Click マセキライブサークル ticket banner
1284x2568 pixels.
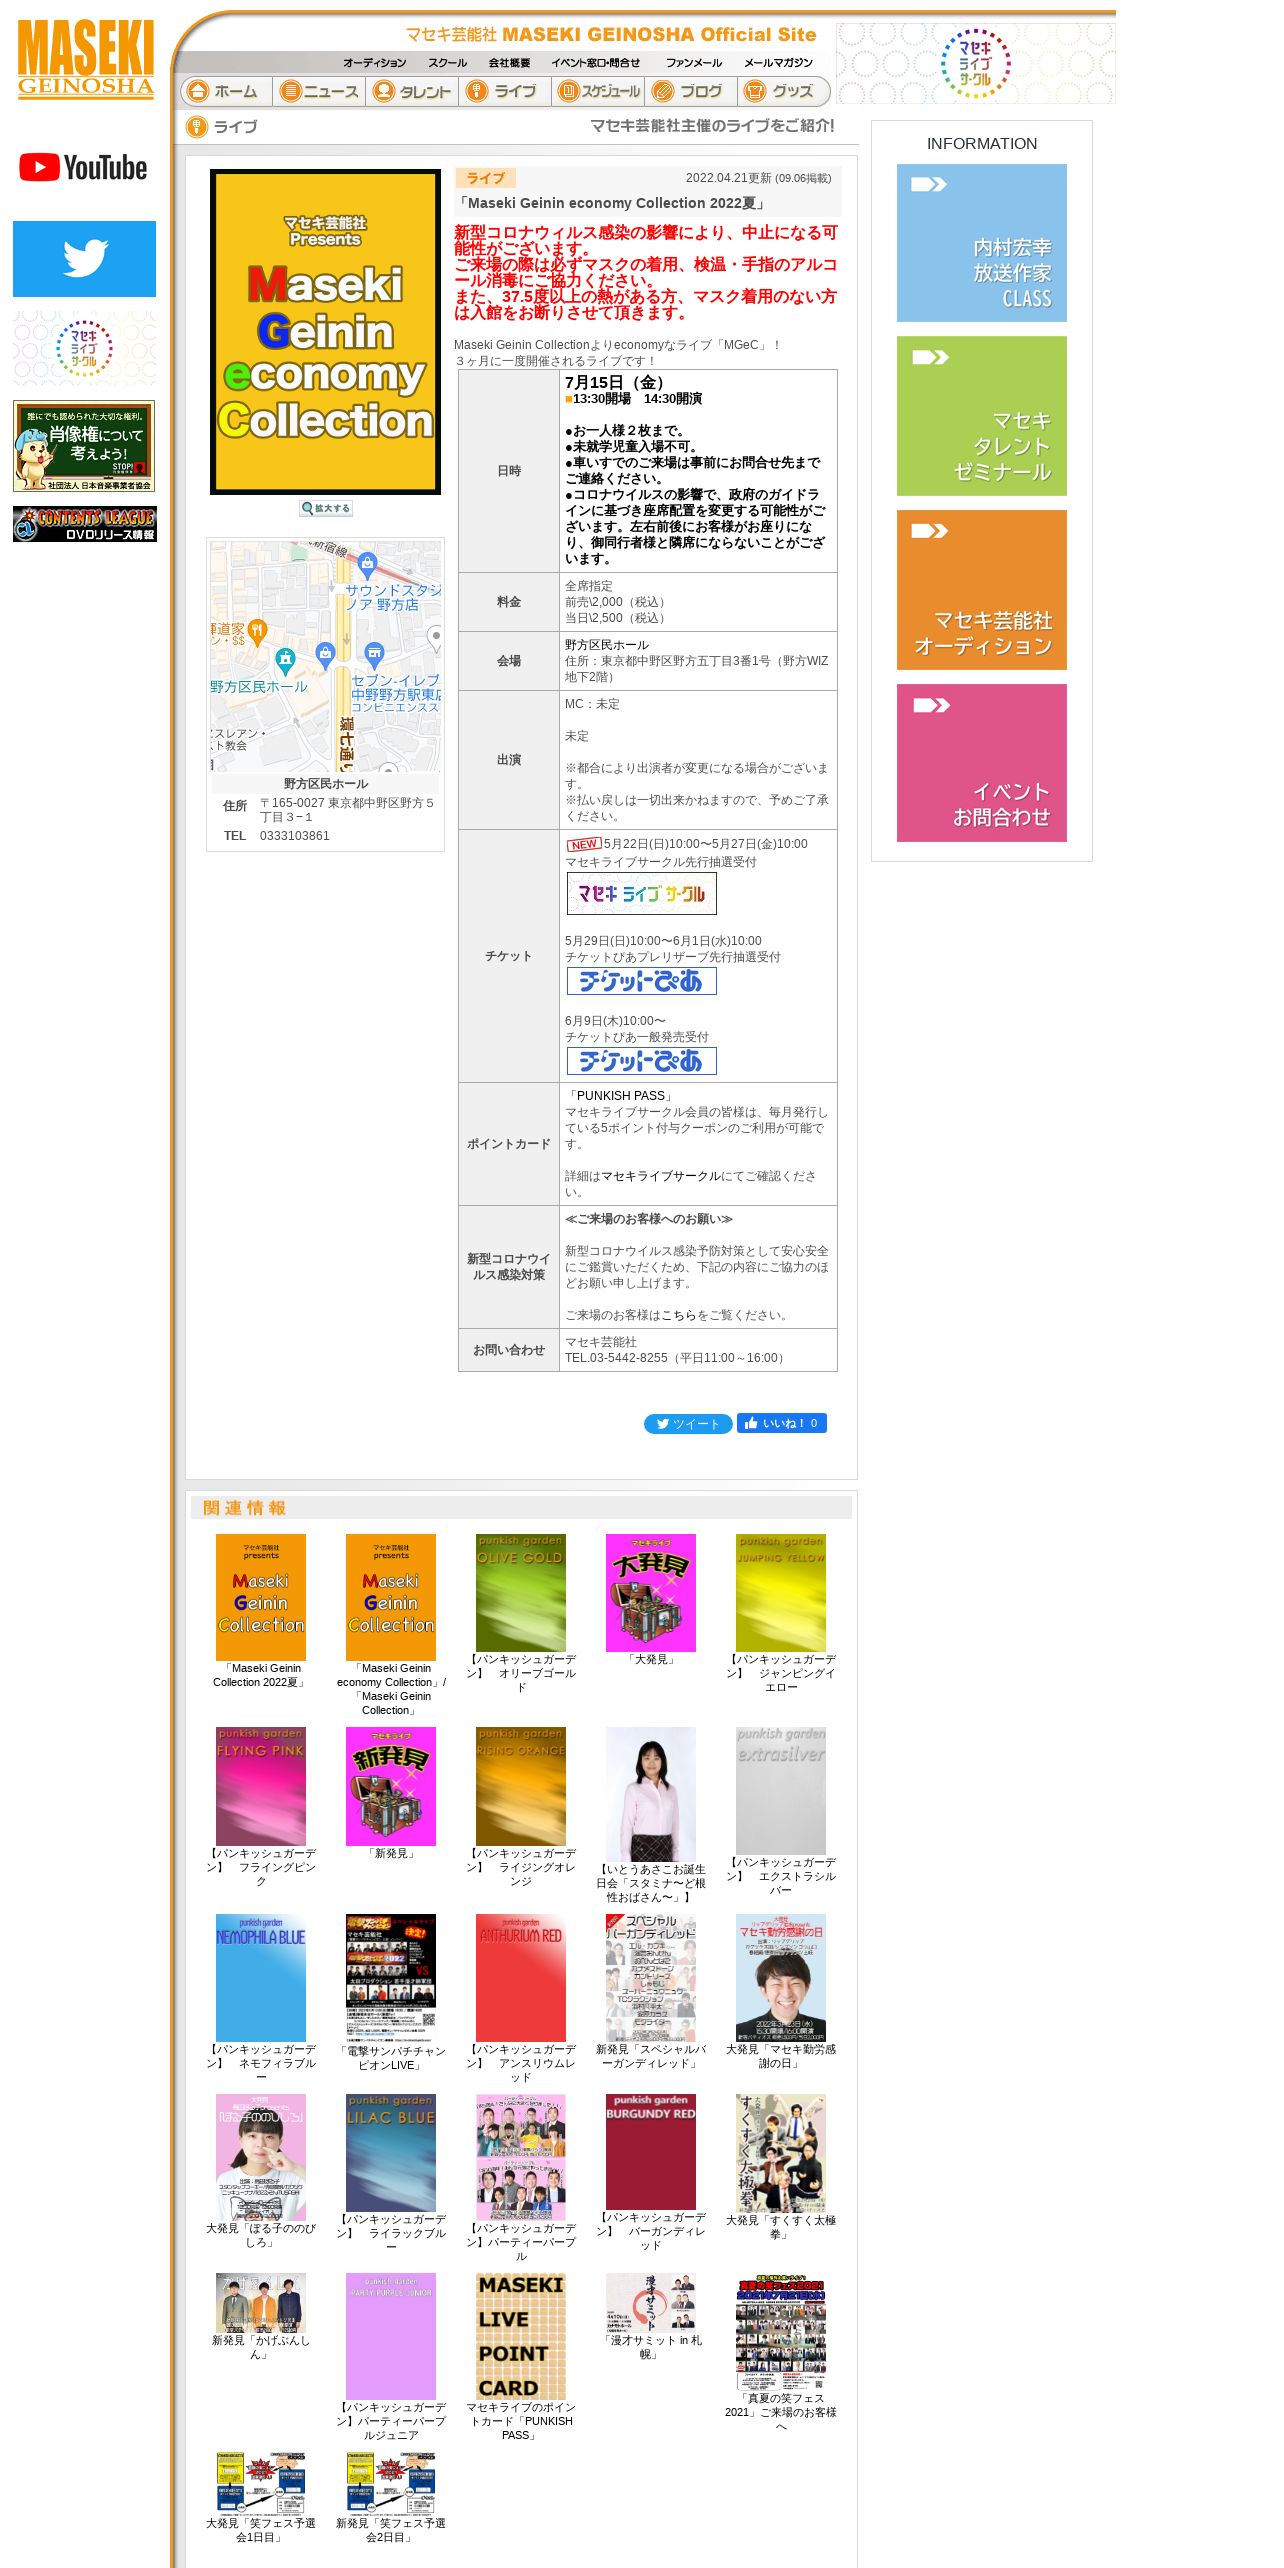642,893
